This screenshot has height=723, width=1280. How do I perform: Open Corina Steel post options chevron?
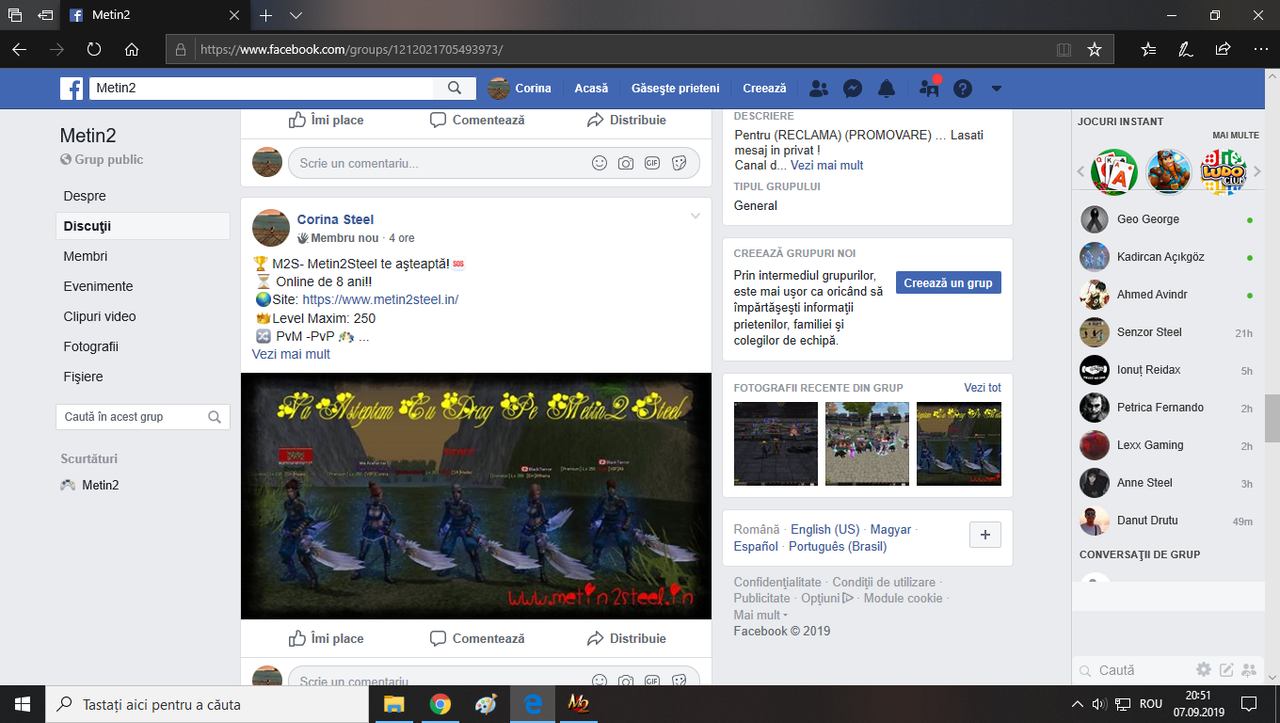pyautogui.click(x=696, y=216)
